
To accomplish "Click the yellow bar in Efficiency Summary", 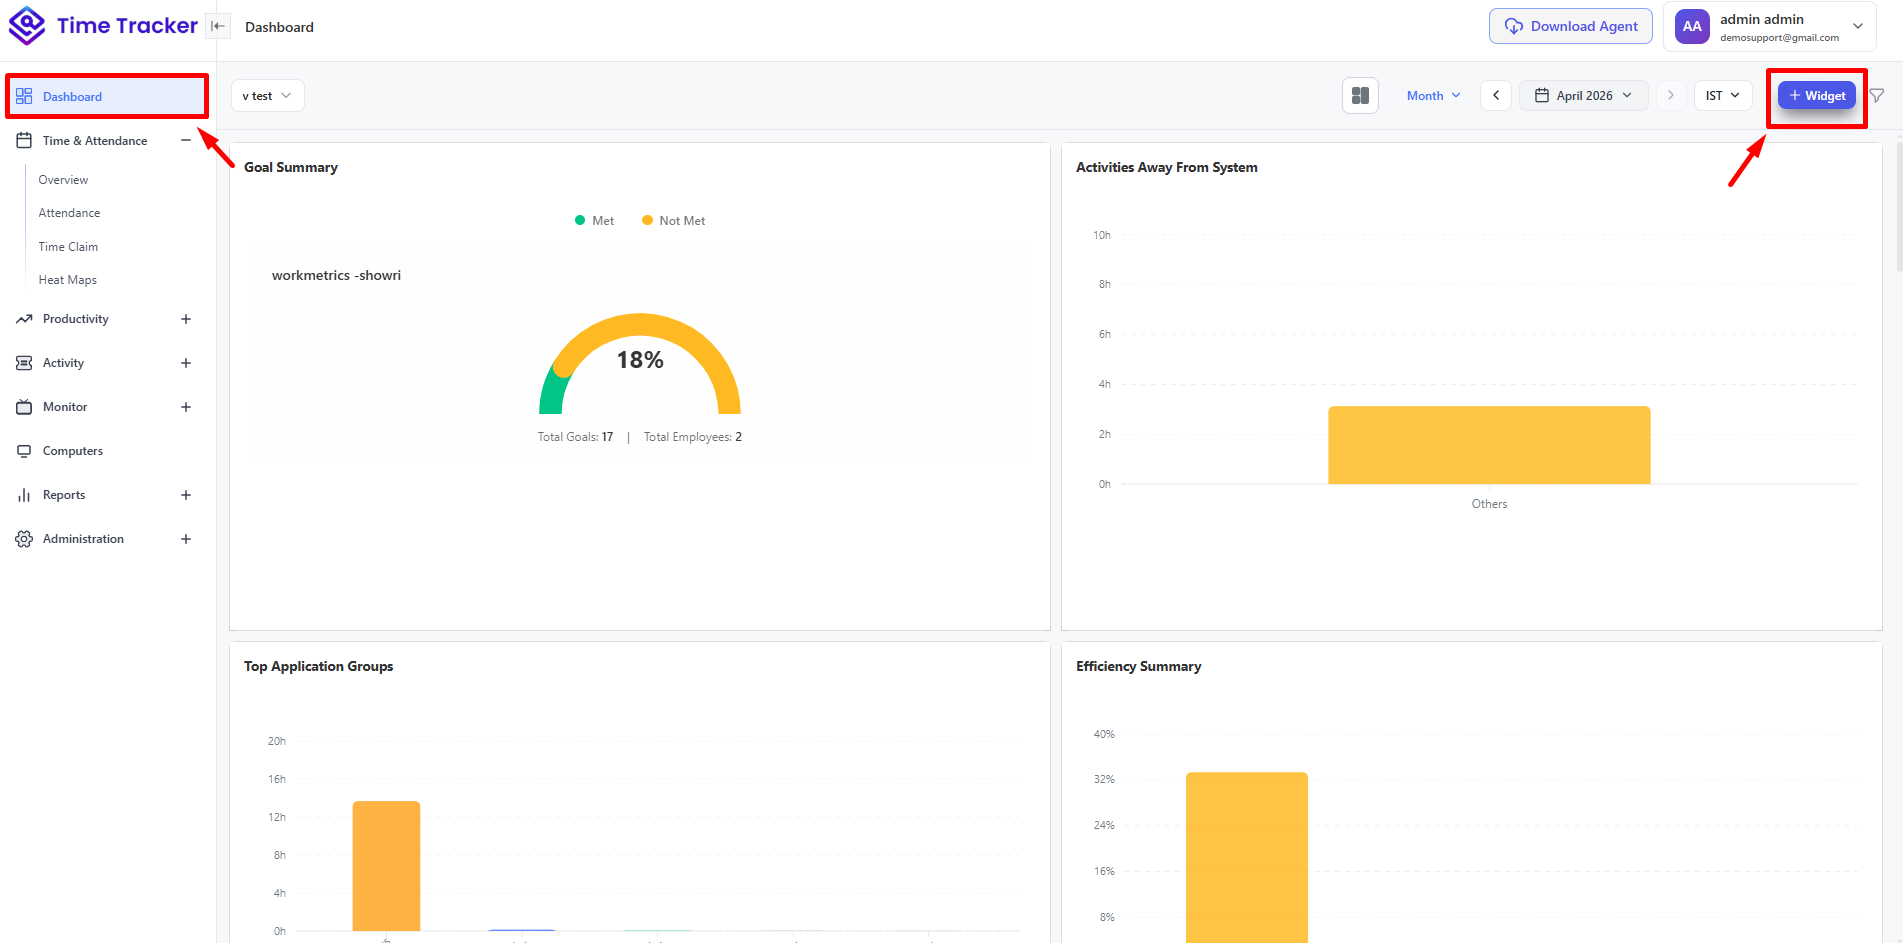I will (1247, 857).
